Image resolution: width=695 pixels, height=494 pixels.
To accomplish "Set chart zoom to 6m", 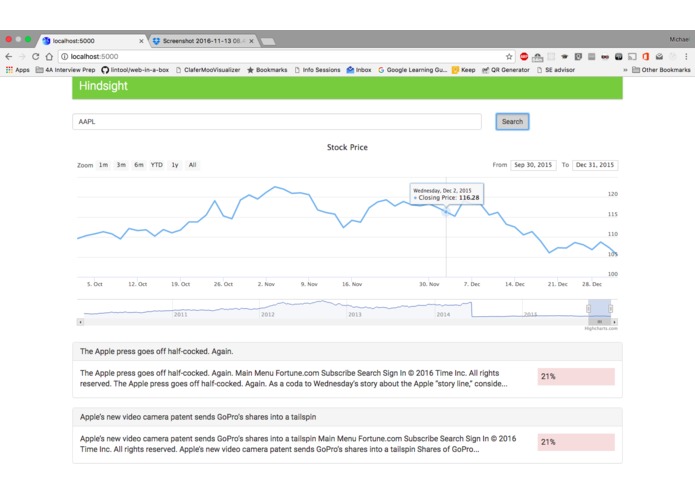I will [139, 165].
